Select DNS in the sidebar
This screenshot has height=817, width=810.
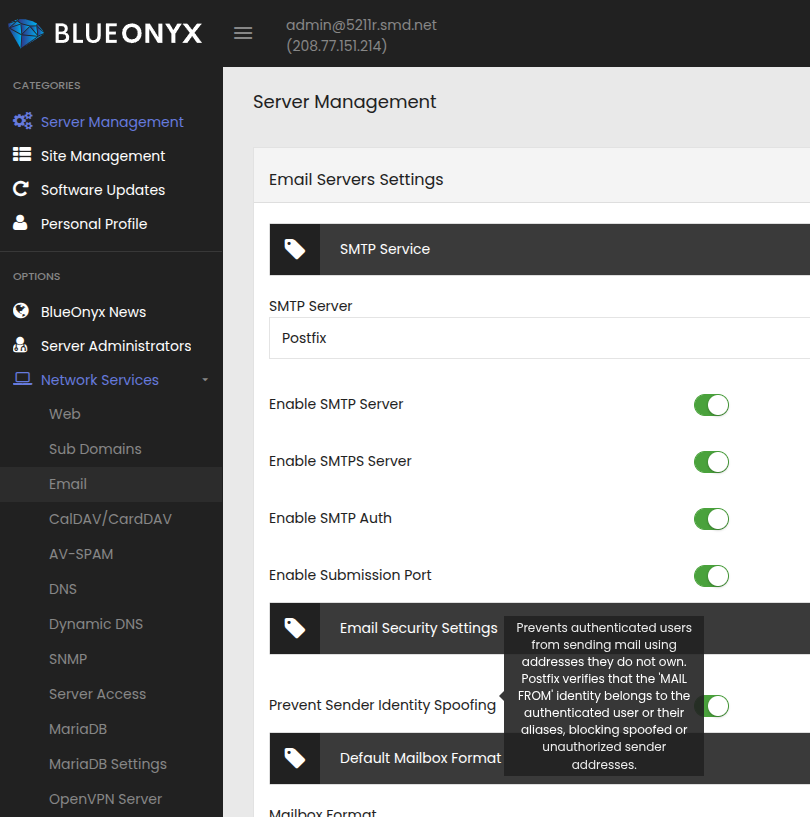(x=63, y=589)
